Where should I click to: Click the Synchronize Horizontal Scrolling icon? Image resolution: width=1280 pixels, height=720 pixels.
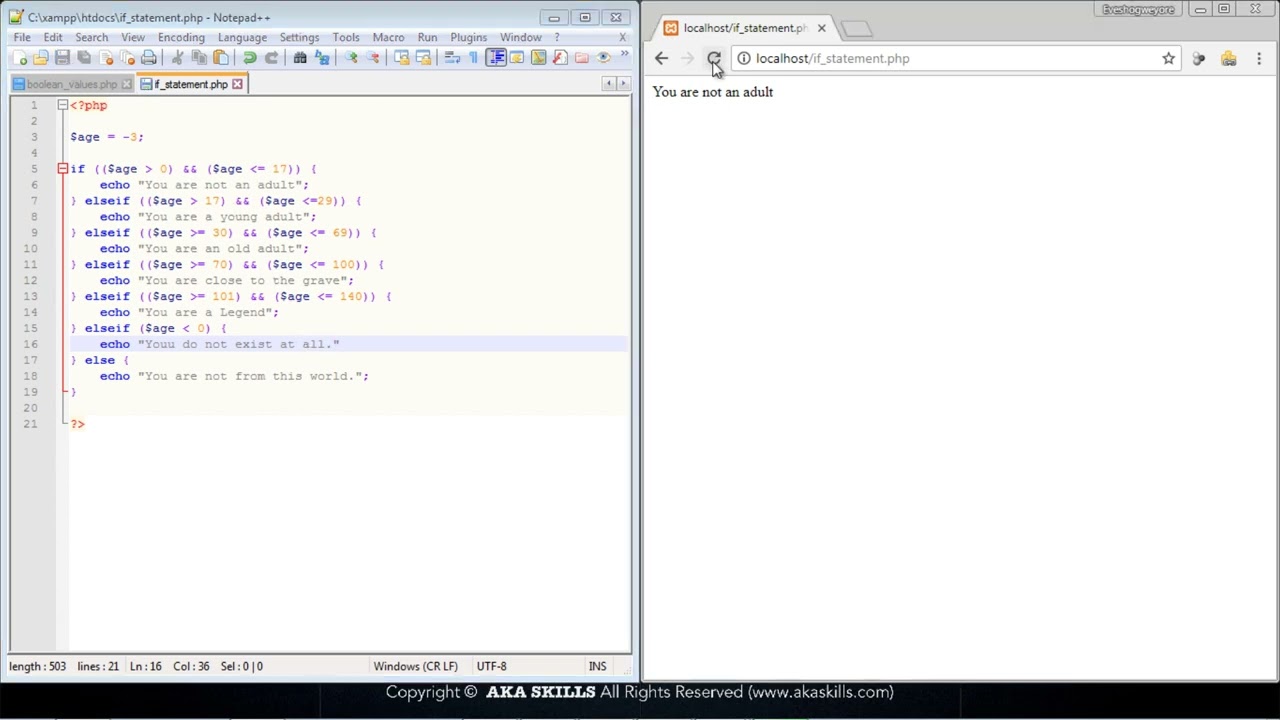(x=423, y=58)
